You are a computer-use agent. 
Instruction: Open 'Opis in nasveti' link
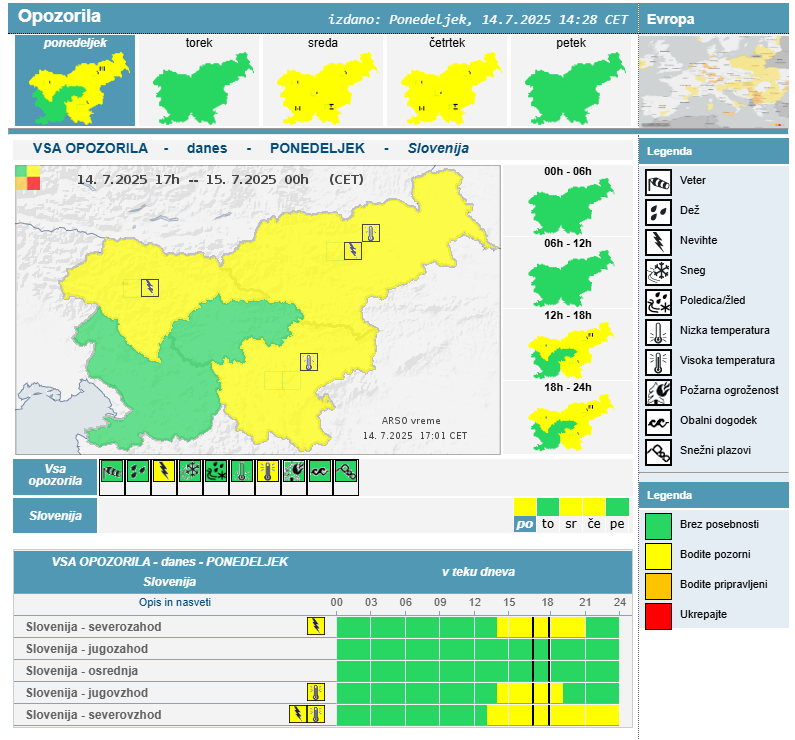(175, 602)
